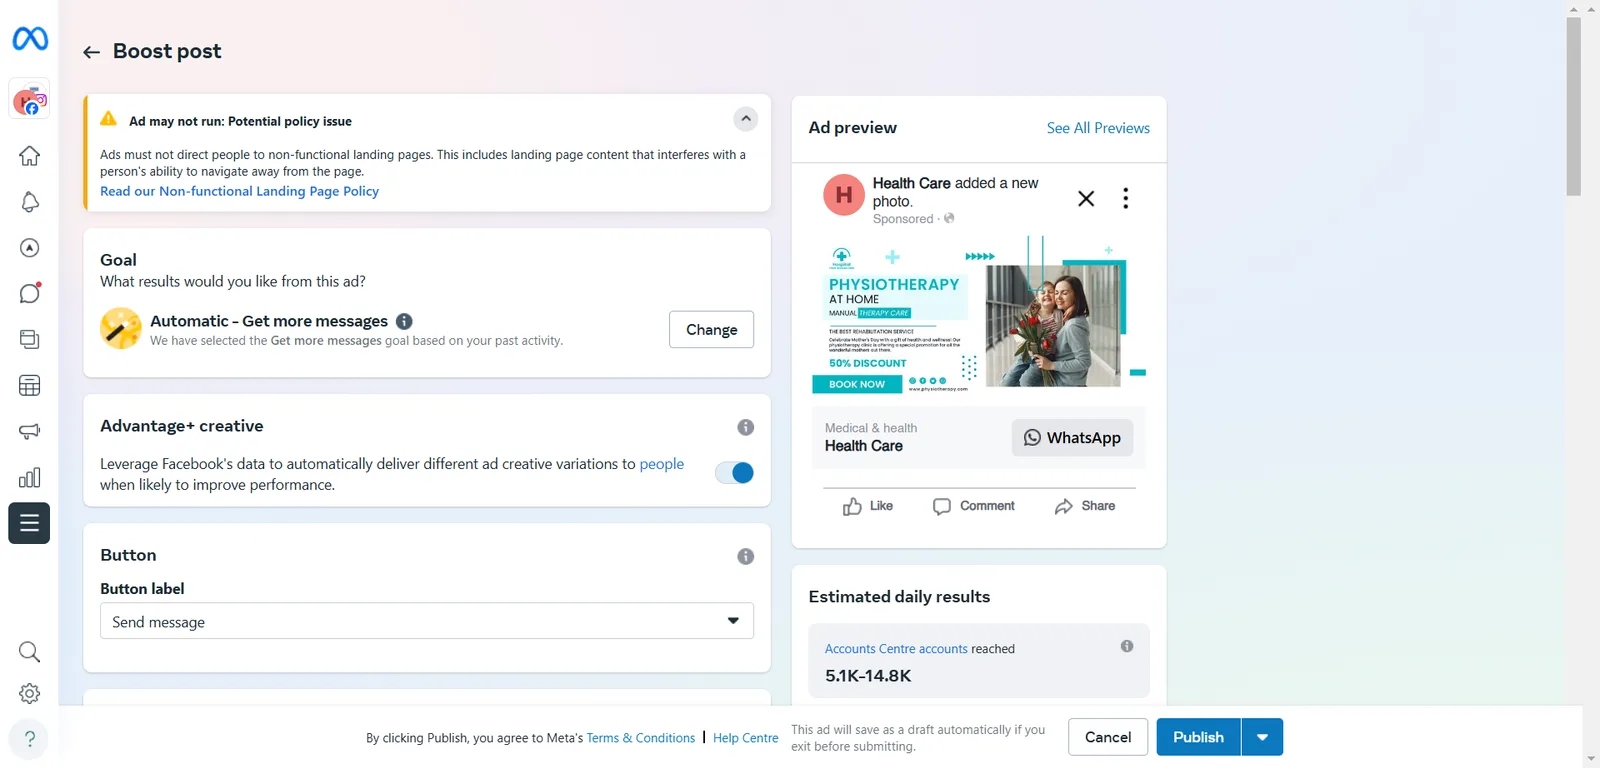The image size is (1600, 768).
Task: Open the ad preview three-dot menu
Action: (1126, 198)
